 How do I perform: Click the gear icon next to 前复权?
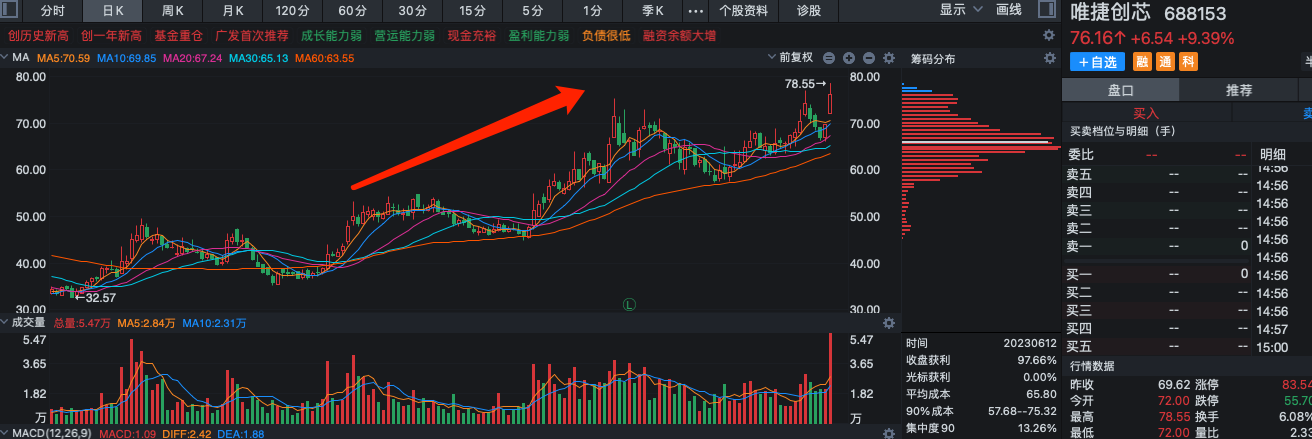coord(888,58)
